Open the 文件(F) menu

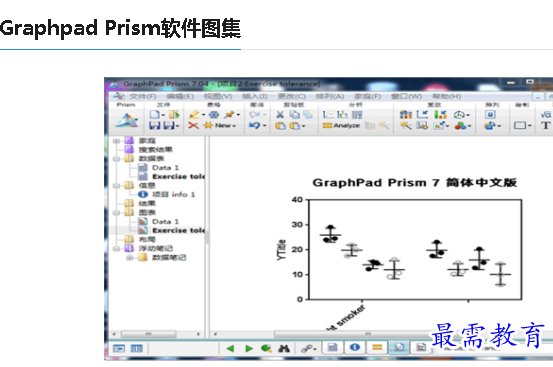click(x=142, y=96)
